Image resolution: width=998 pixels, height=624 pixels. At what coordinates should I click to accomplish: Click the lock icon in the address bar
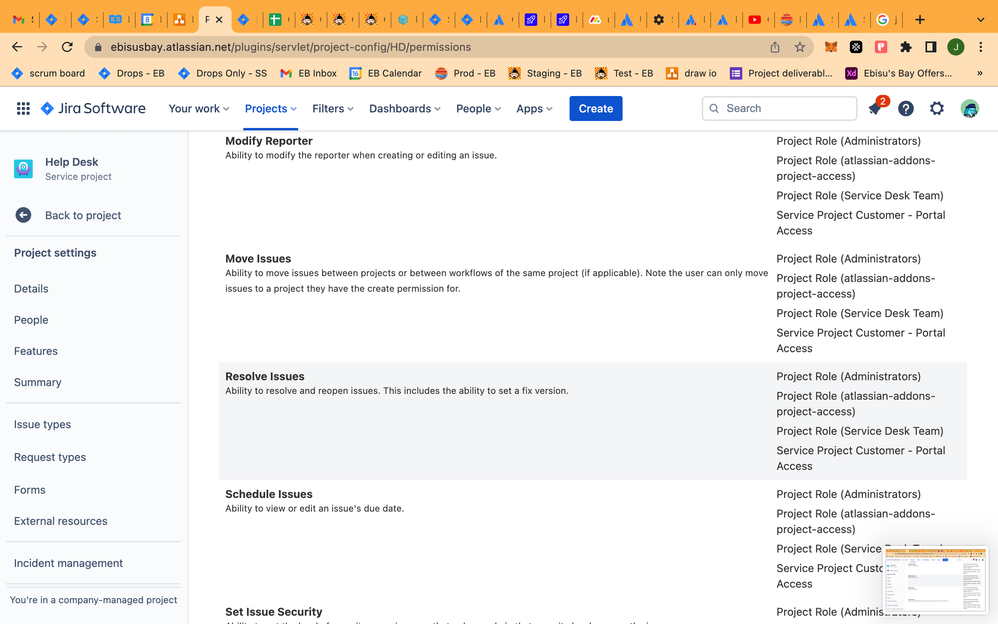(97, 47)
